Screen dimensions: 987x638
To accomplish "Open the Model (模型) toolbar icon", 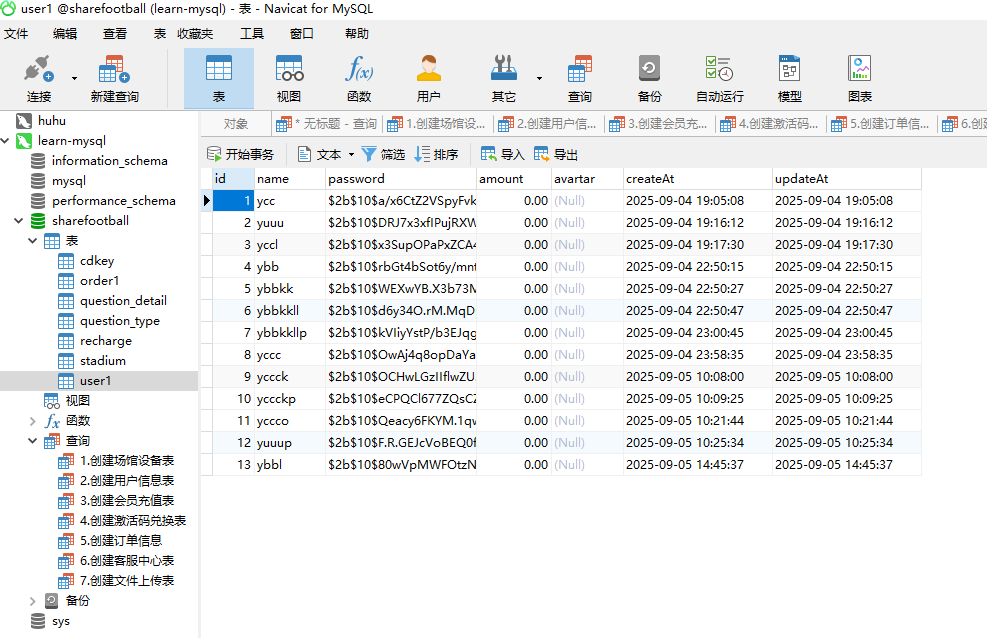I will click(x=789, y=78).
